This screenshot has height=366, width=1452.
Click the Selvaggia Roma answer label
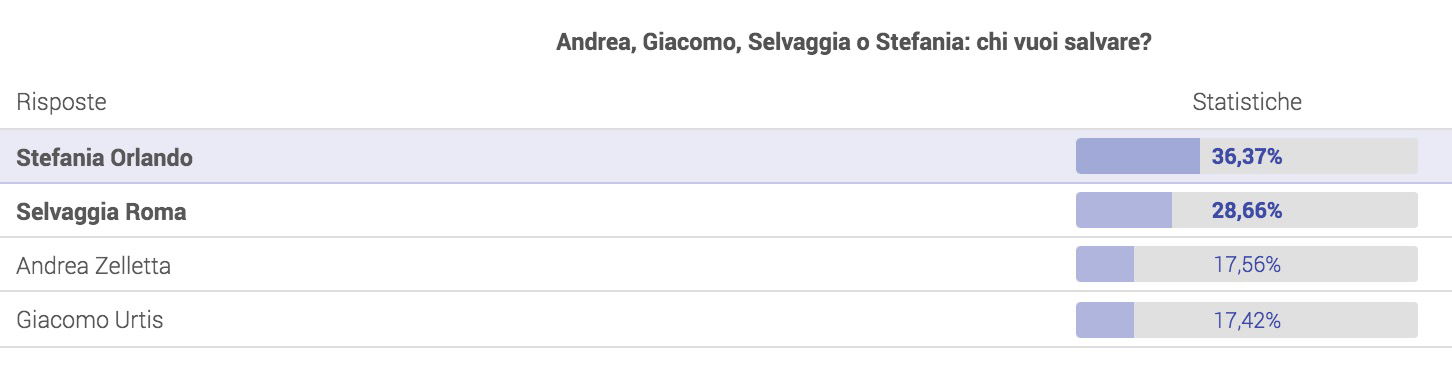coord(101,212)
